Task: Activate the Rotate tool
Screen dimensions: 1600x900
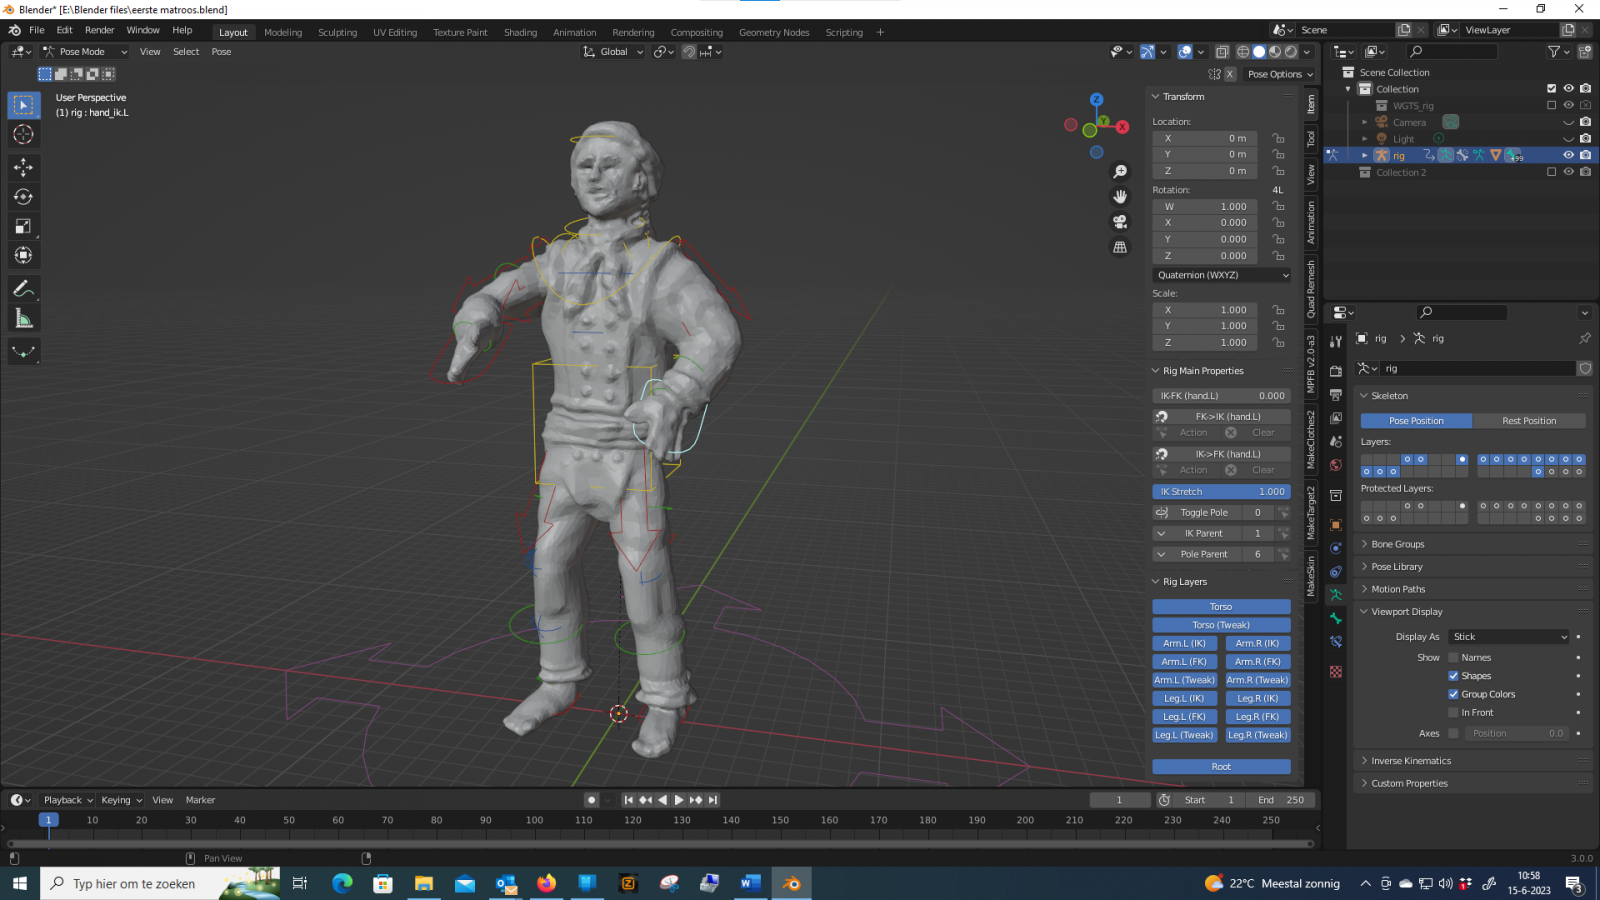Action: click(23, 197)
